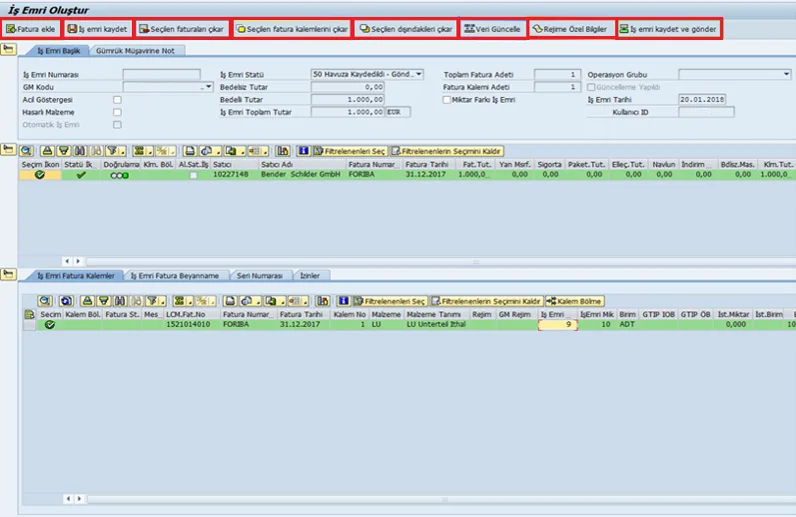Viewport: 796px width, 517px height.
Task: Click blue Info icon in lower items grid
Action: point(344,301)
